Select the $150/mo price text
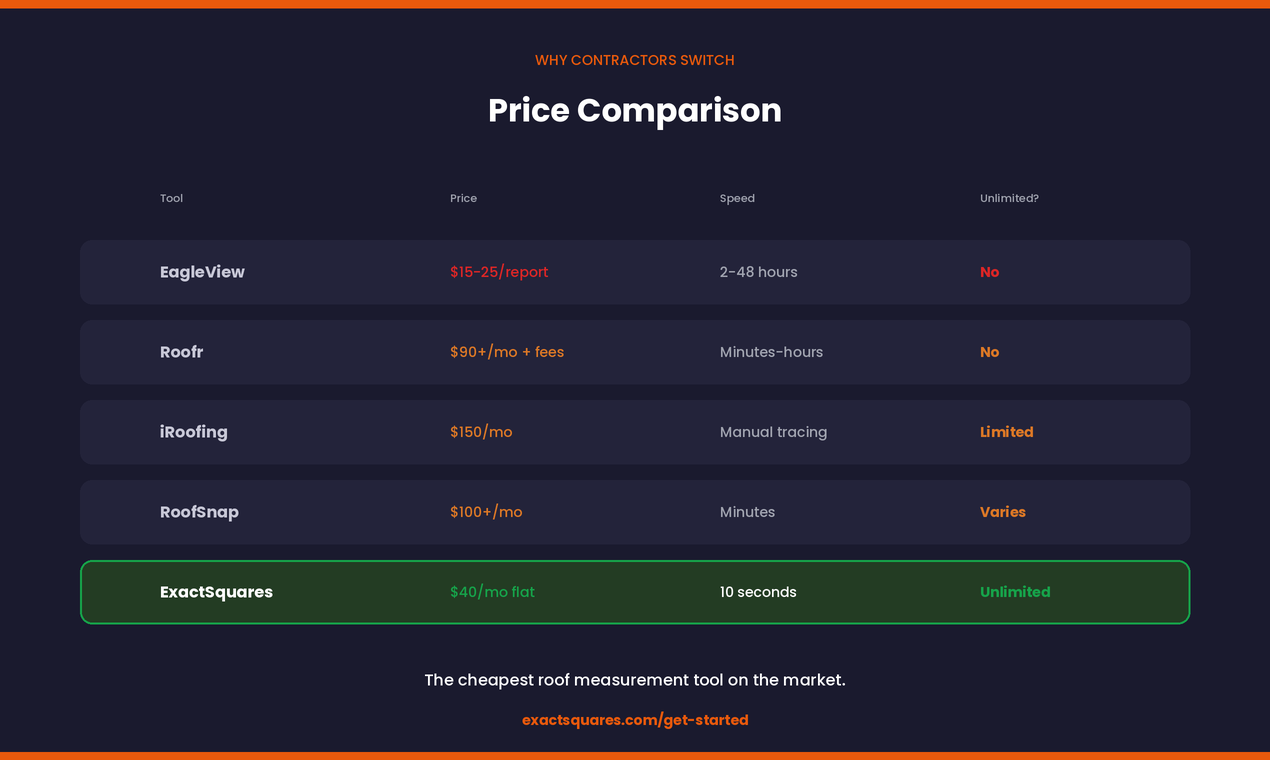 click(481, 432)
